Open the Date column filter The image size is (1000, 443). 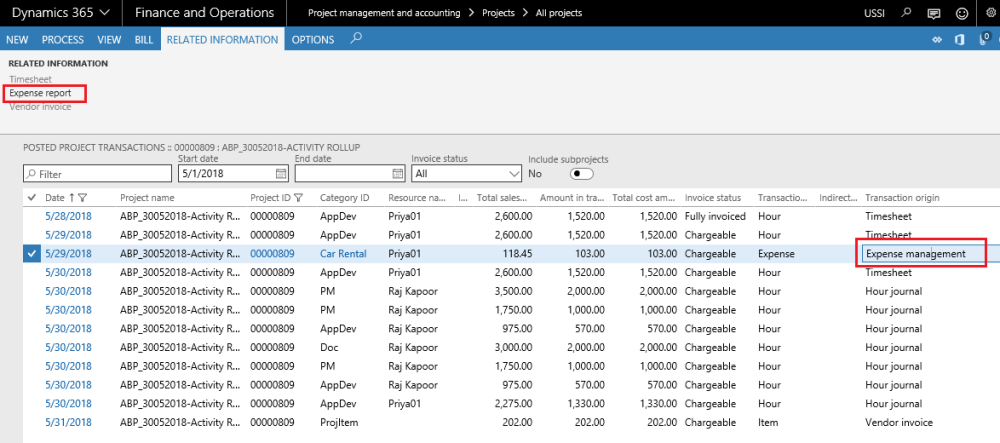pos(83,198)
